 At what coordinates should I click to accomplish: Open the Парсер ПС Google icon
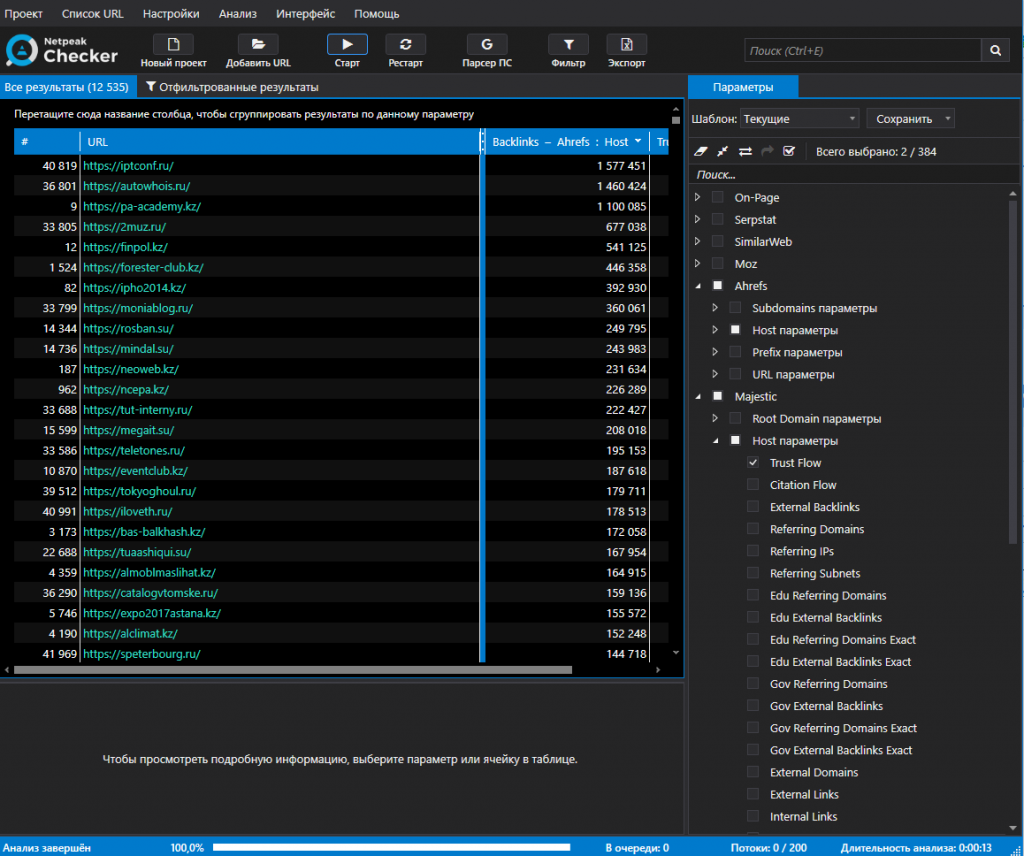pos(487,44)
